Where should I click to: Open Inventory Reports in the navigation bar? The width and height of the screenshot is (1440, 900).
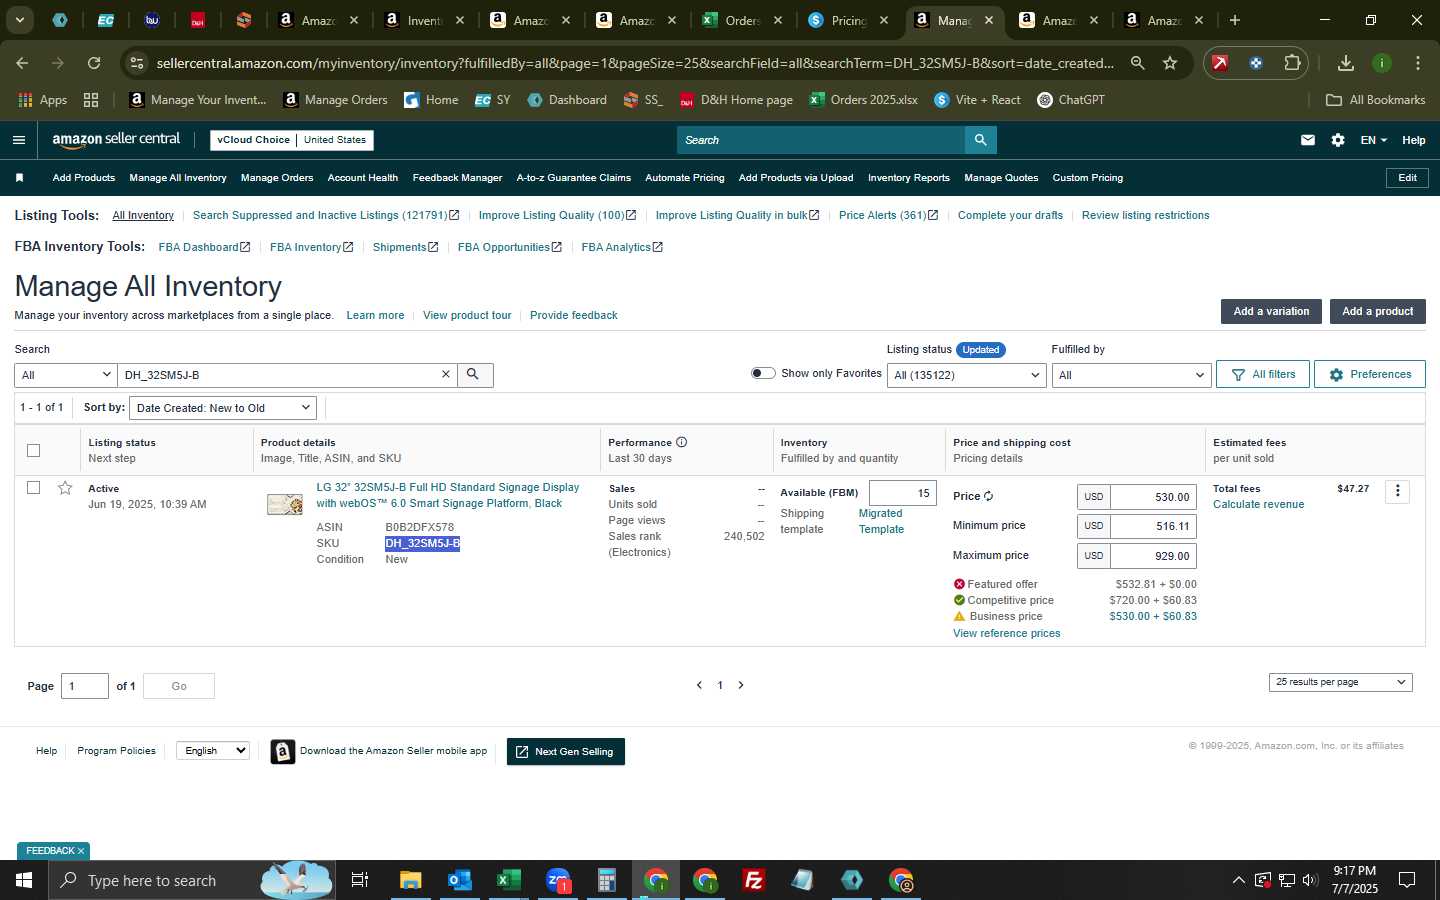(x=909, y=178)
